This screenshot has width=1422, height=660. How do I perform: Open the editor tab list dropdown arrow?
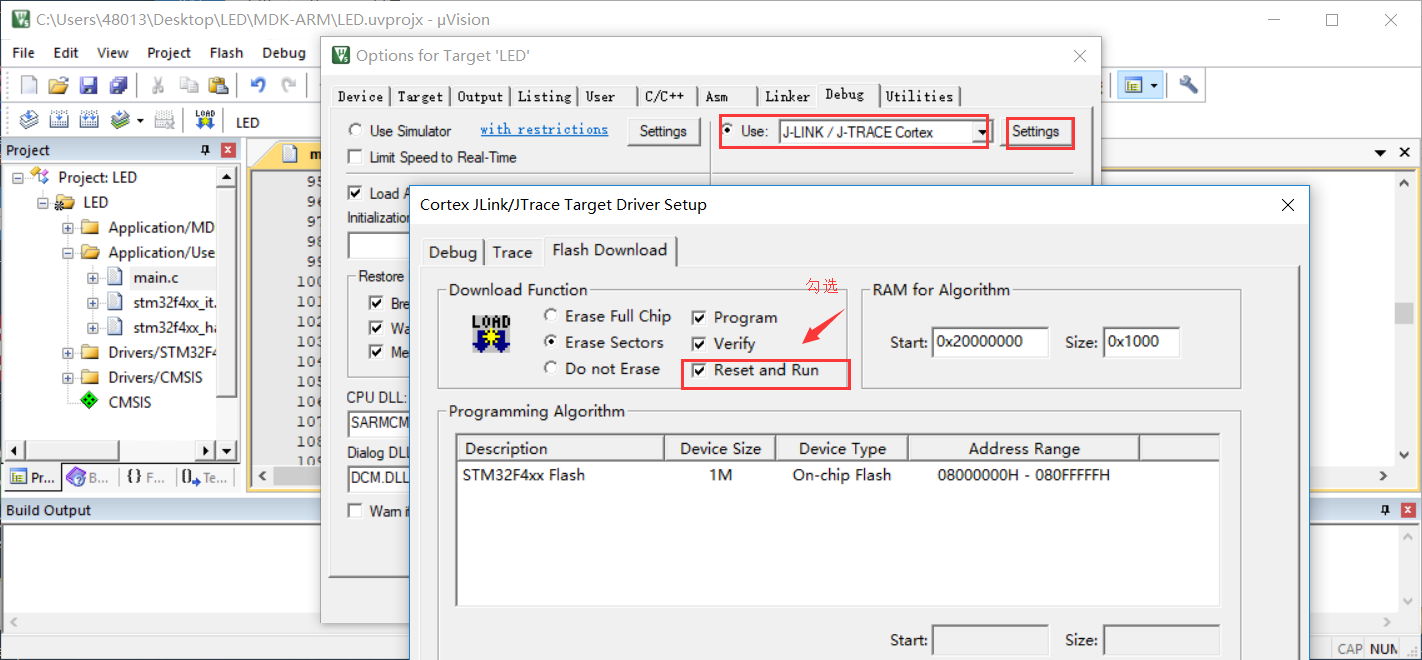point(1381,153)
